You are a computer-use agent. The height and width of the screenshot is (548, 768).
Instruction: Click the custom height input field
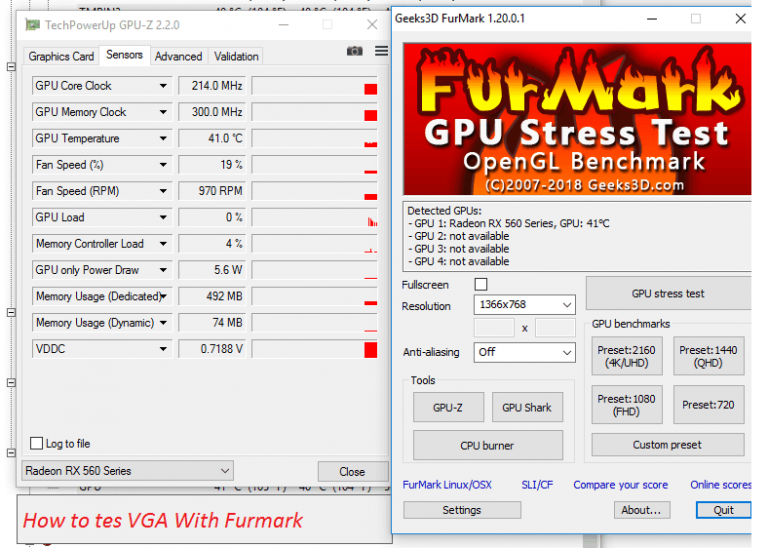point(555,328)
